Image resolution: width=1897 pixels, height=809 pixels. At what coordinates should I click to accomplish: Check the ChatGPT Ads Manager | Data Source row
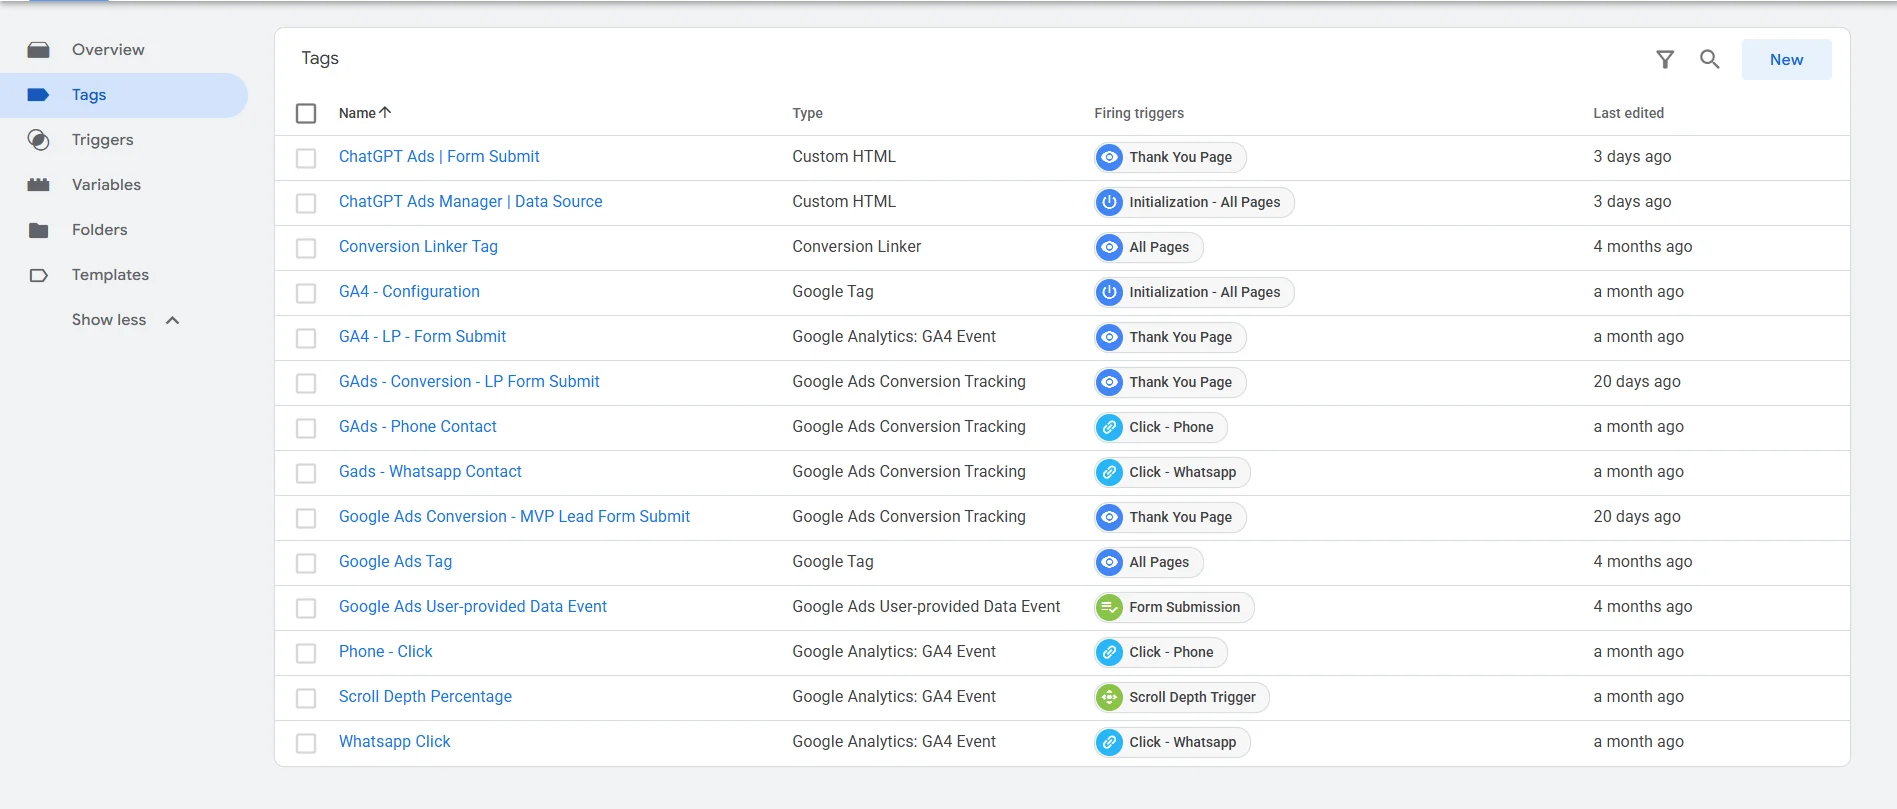tap(306, 203)
